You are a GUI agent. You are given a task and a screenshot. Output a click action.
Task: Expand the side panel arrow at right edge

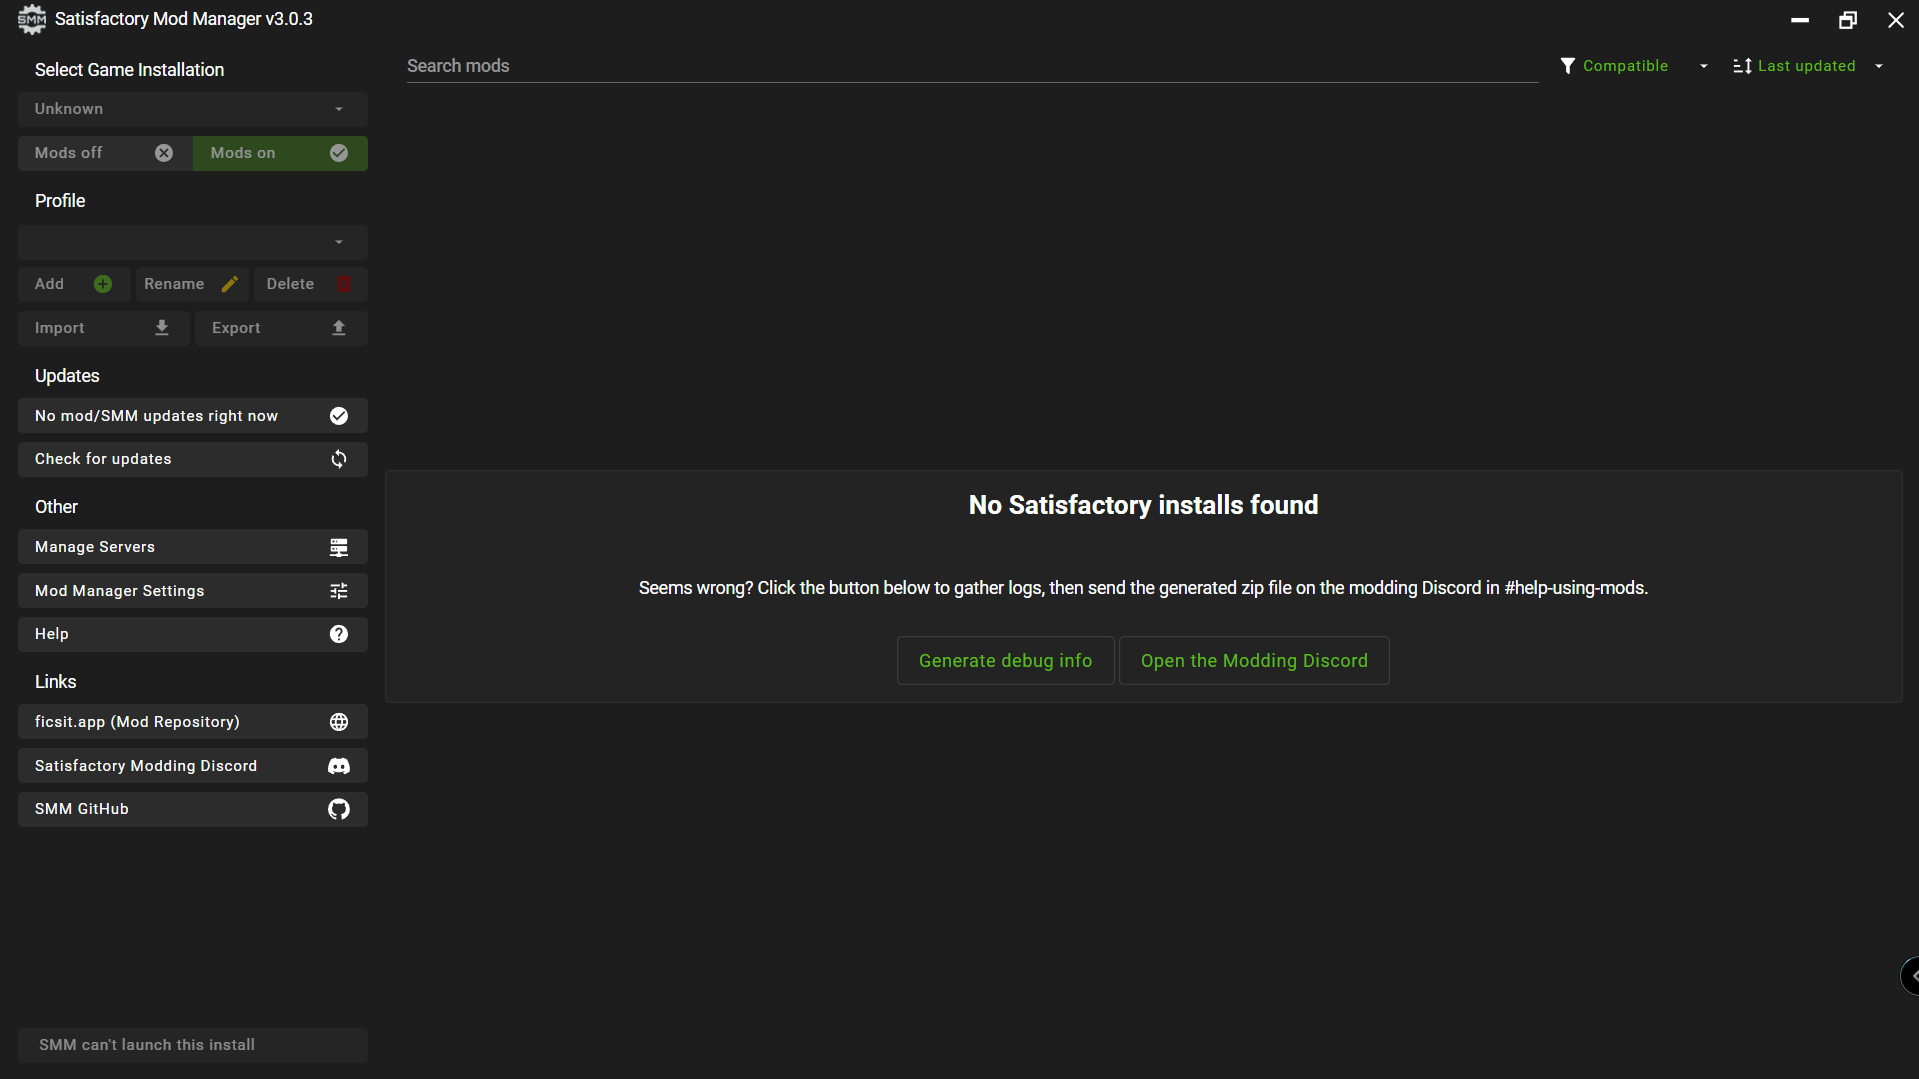(x=1911, y=976)
